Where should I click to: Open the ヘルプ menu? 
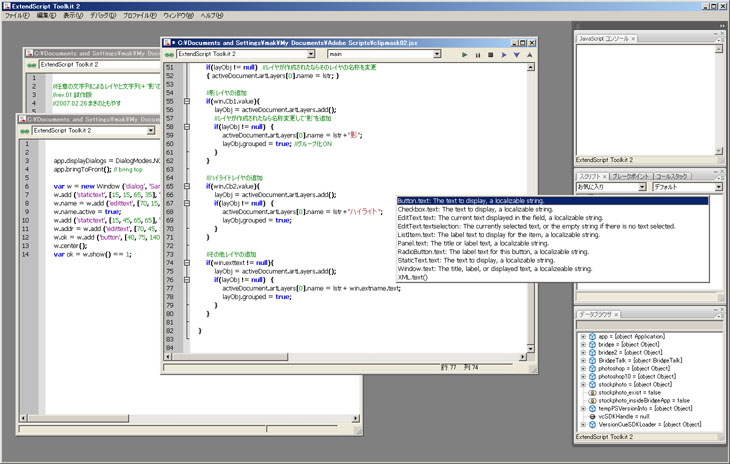tap(212, 15)
